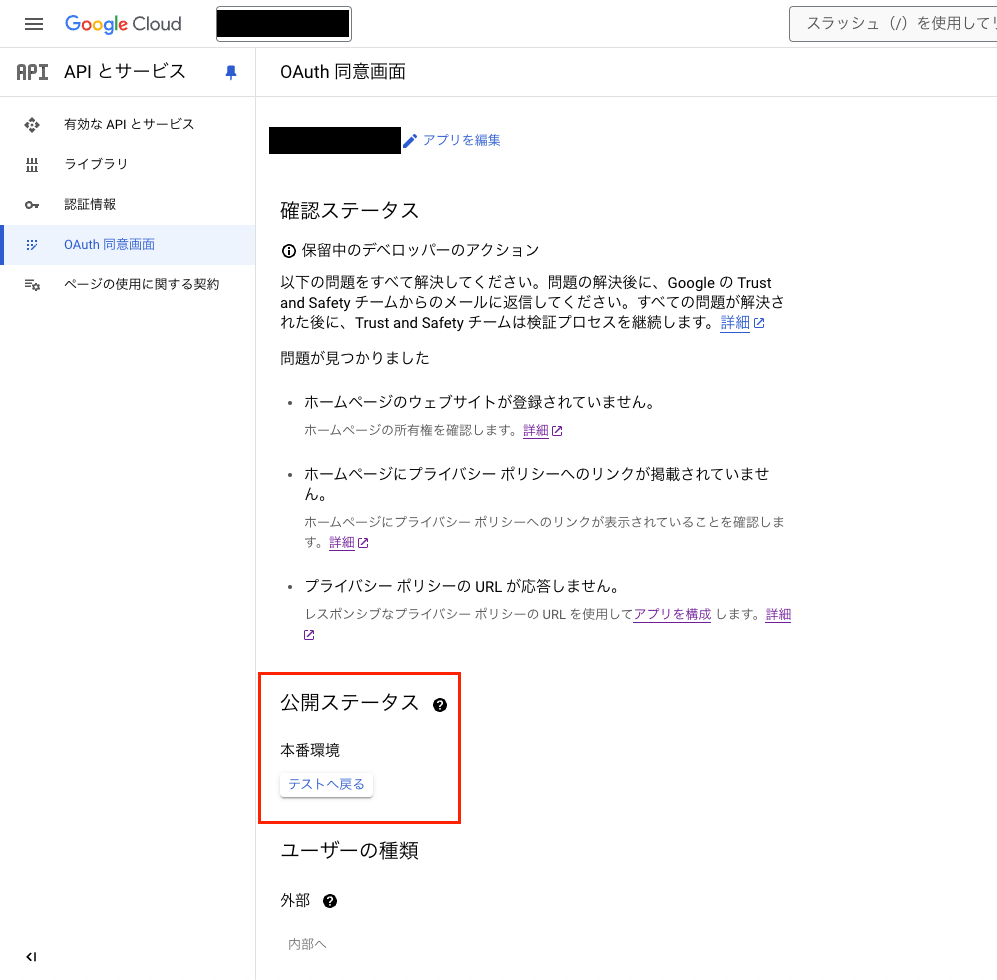Image resolution: width=997 pixels, height=980 pixels.
Task: Click the pencil icon beside アプリを編集
Action: (410, 141)
